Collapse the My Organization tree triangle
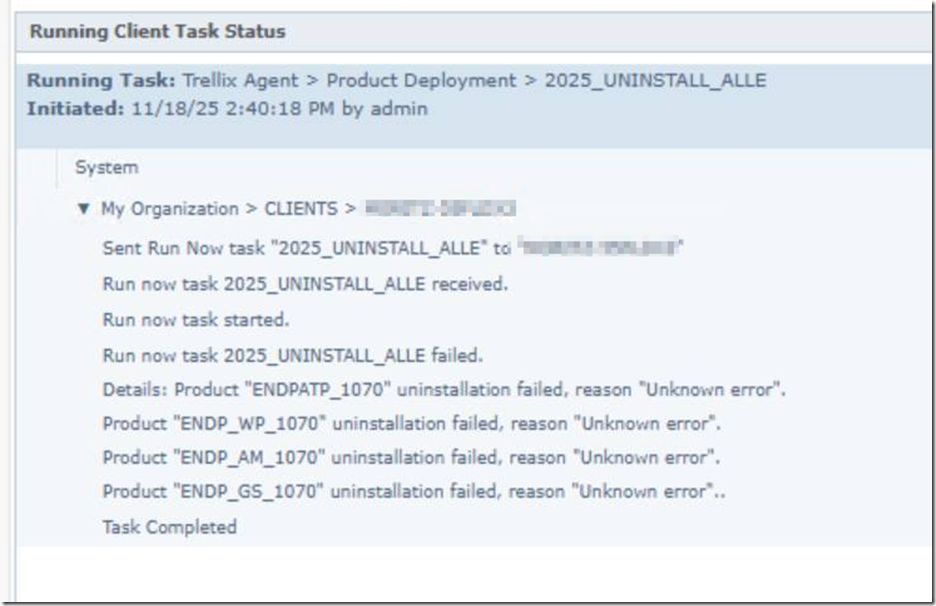936x606 pixels. point(84,210)
